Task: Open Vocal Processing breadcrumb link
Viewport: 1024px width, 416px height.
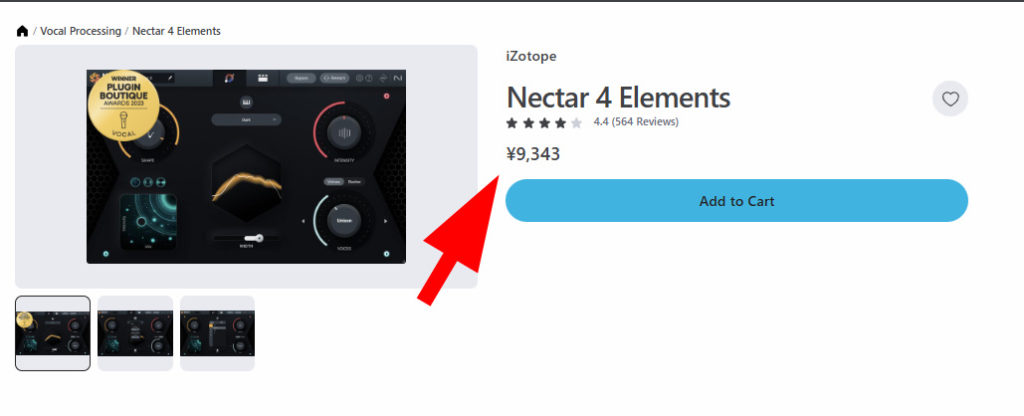Action: tap(81, 31)
